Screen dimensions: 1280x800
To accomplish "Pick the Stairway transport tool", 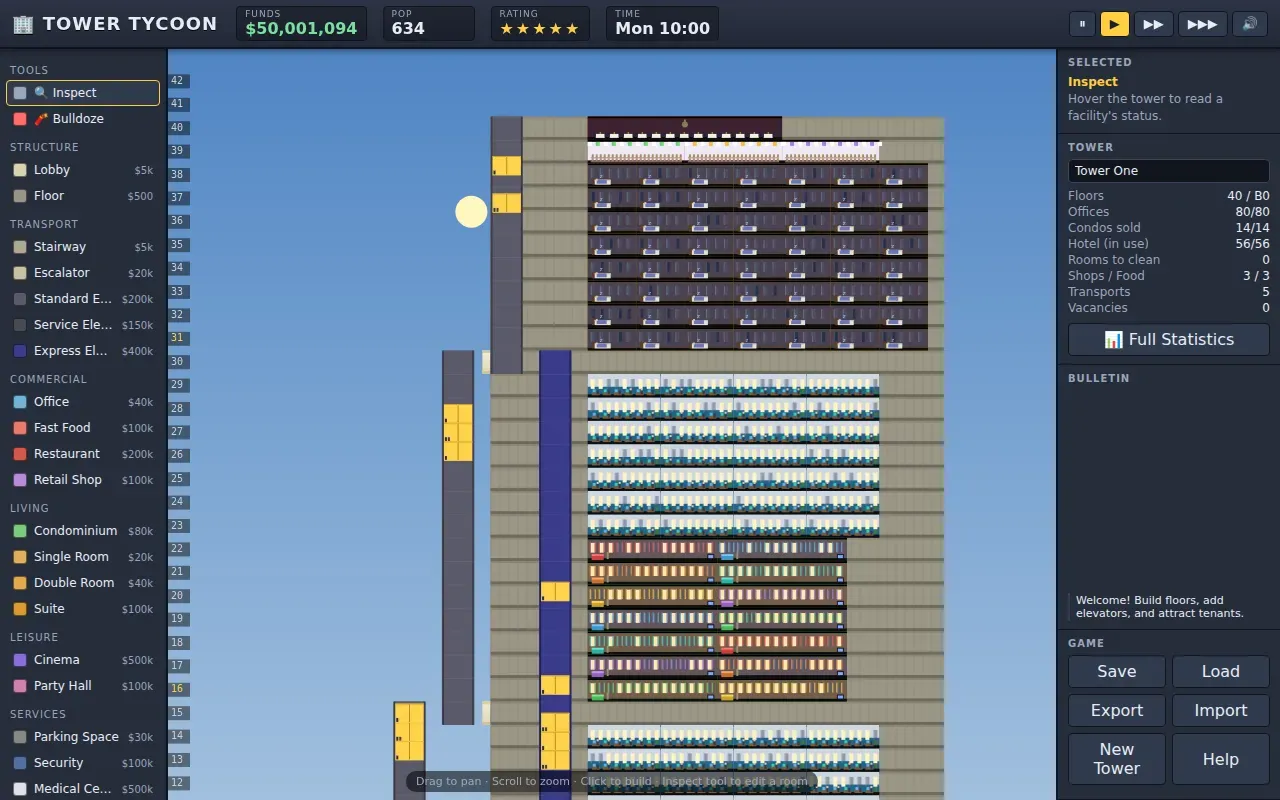I will [83, 247].
